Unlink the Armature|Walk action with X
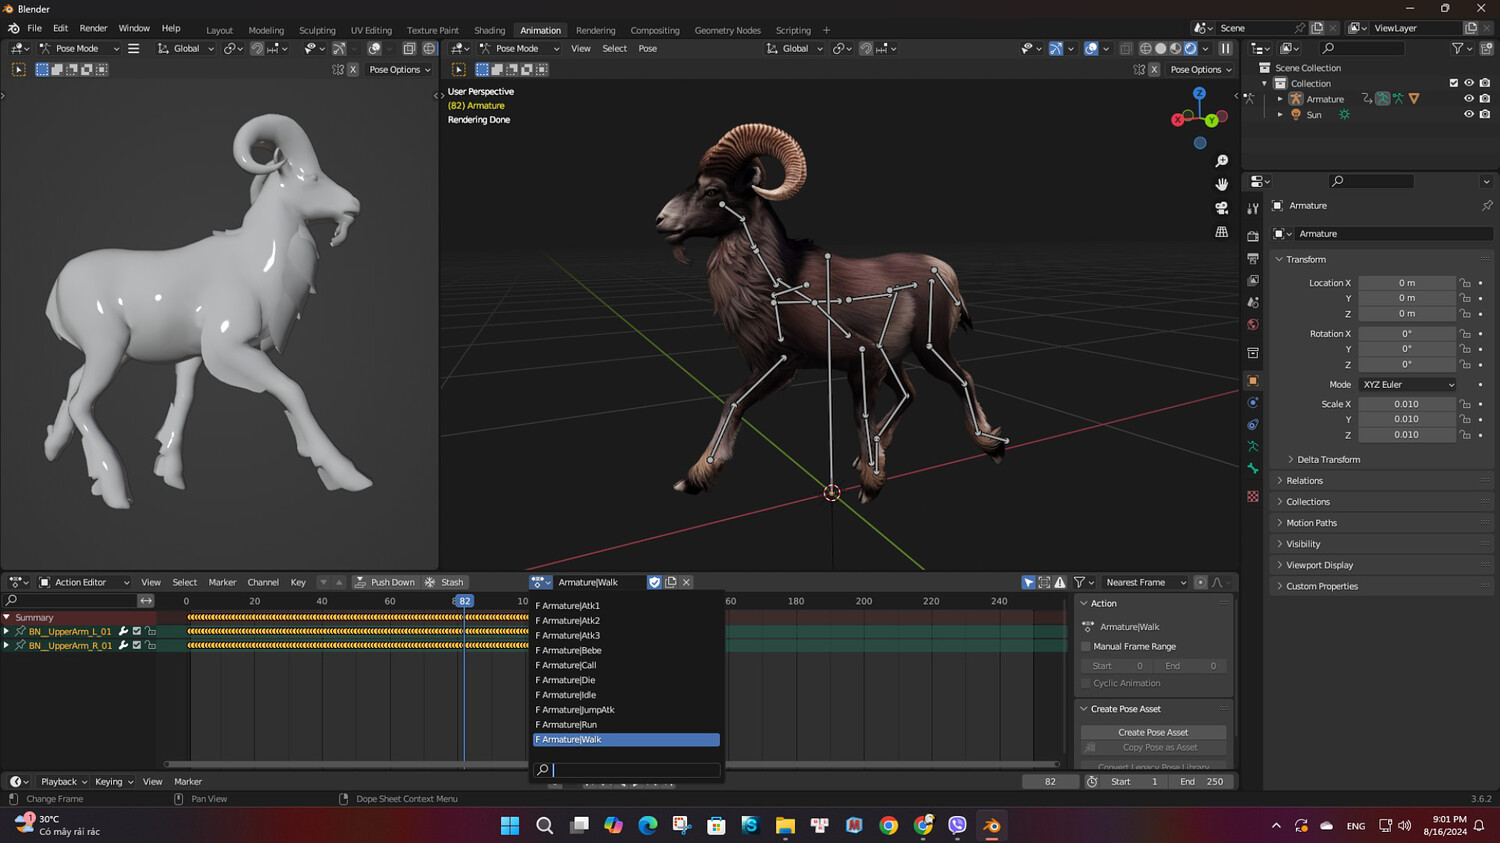 click(686, 582)
